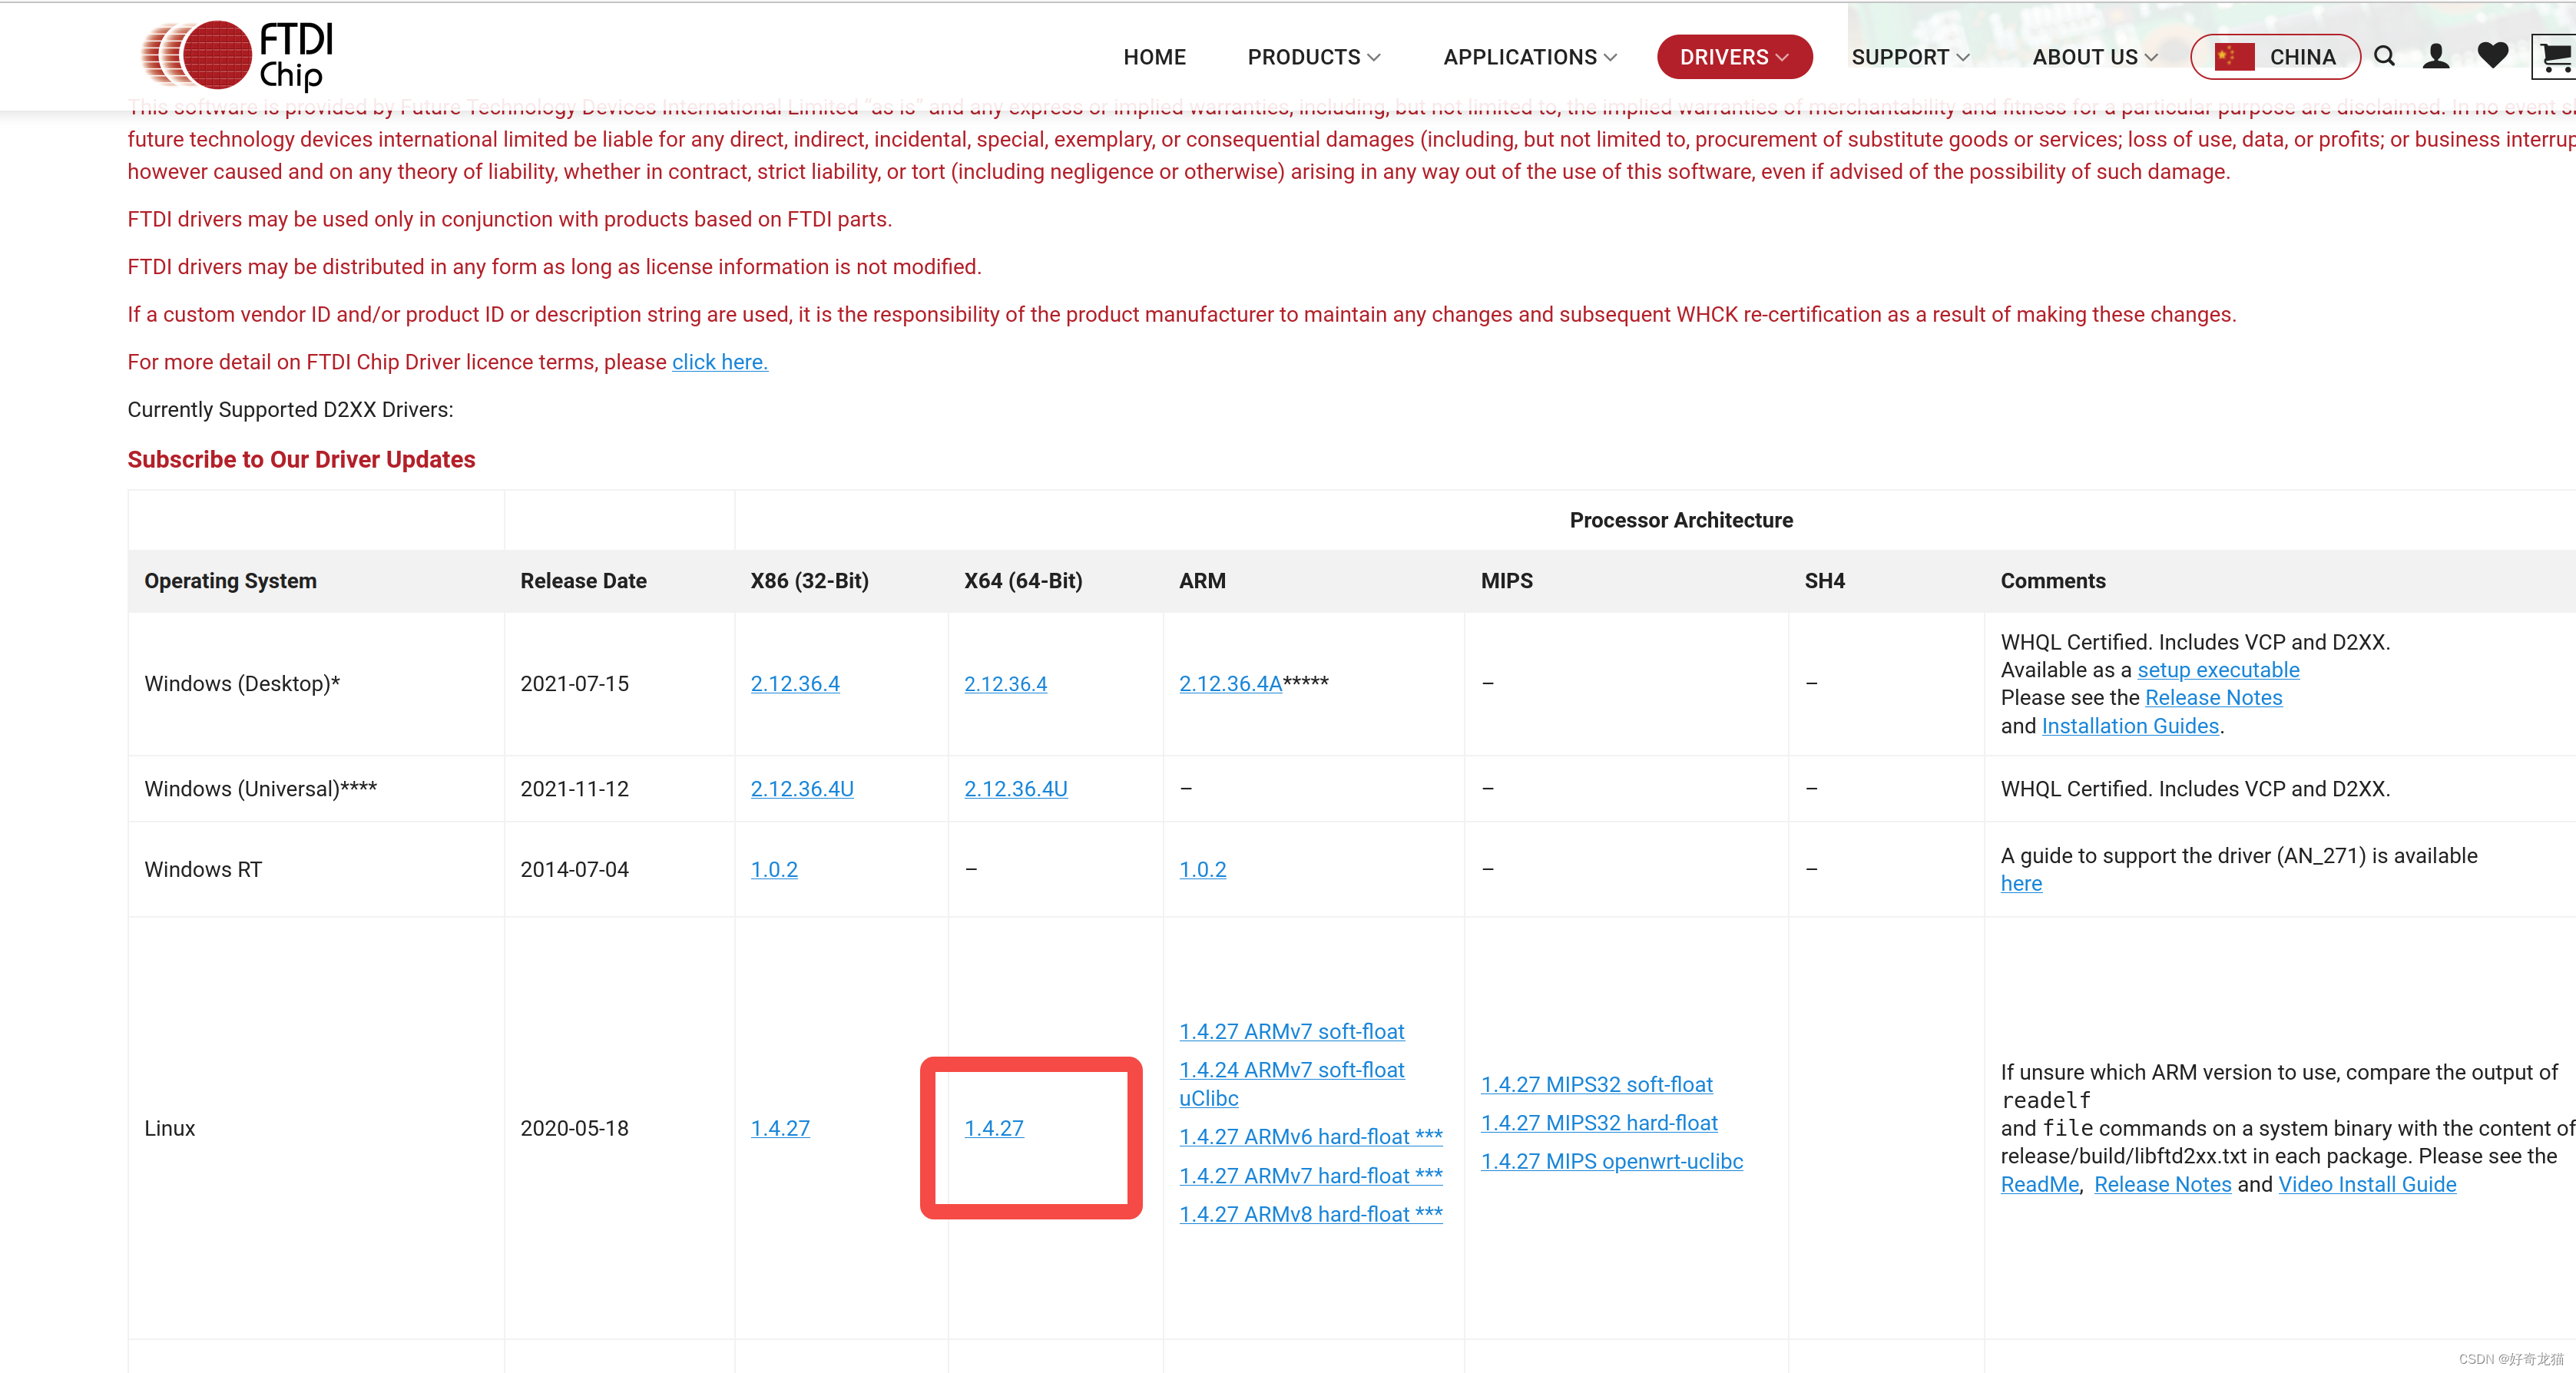Click the 'Linux' row label
This screenshot has height=1373, width=2576.
click(x=169, y=1128)
